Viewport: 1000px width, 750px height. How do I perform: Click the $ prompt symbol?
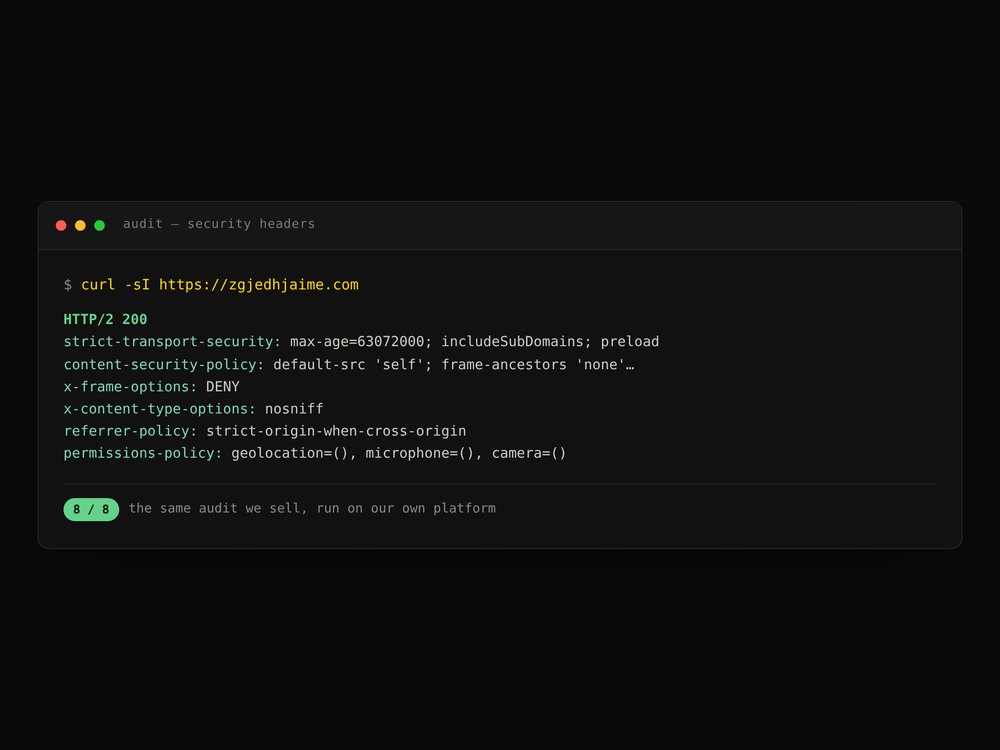pyautogui.click(x=68, y=285)
